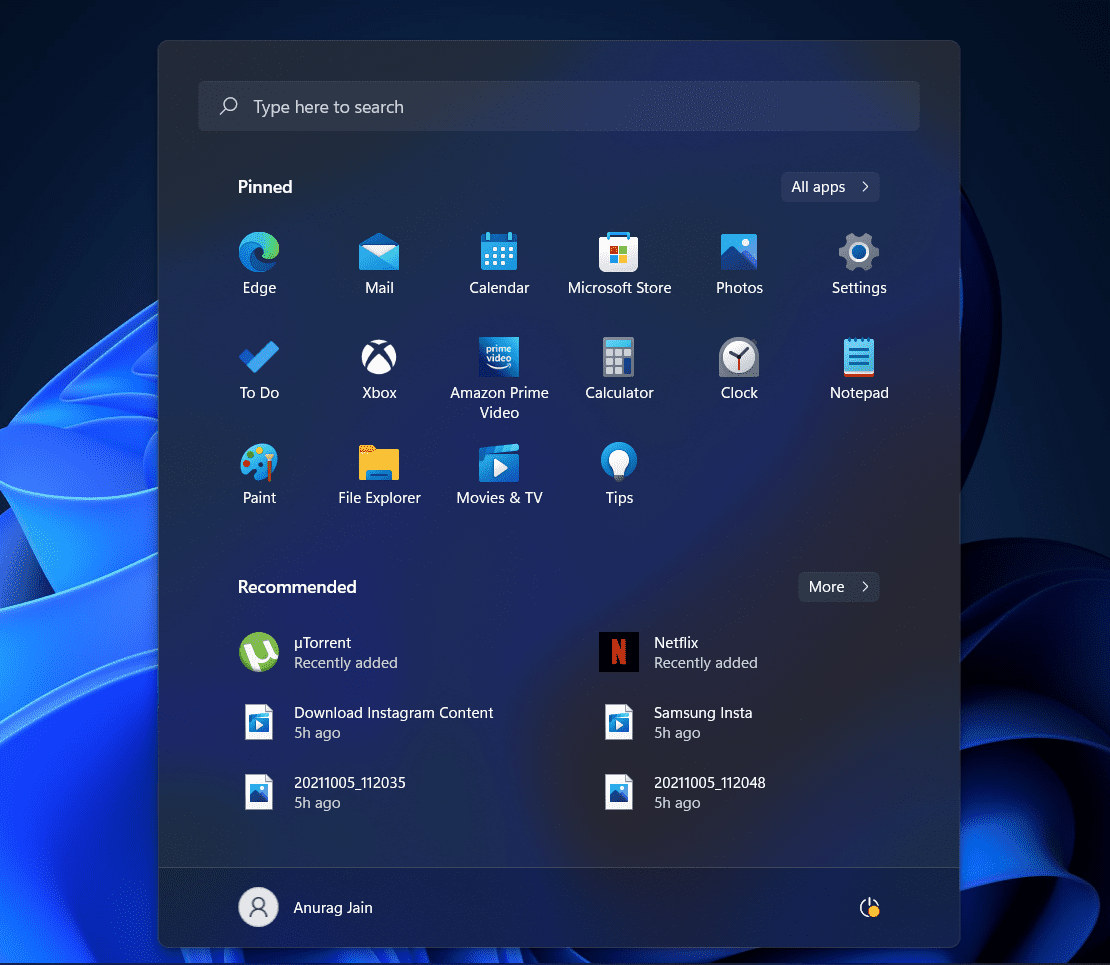The width and height of the screenshot is (1110, 965).
Task: Expand the All apps list
Action: [x=830, y=187]
